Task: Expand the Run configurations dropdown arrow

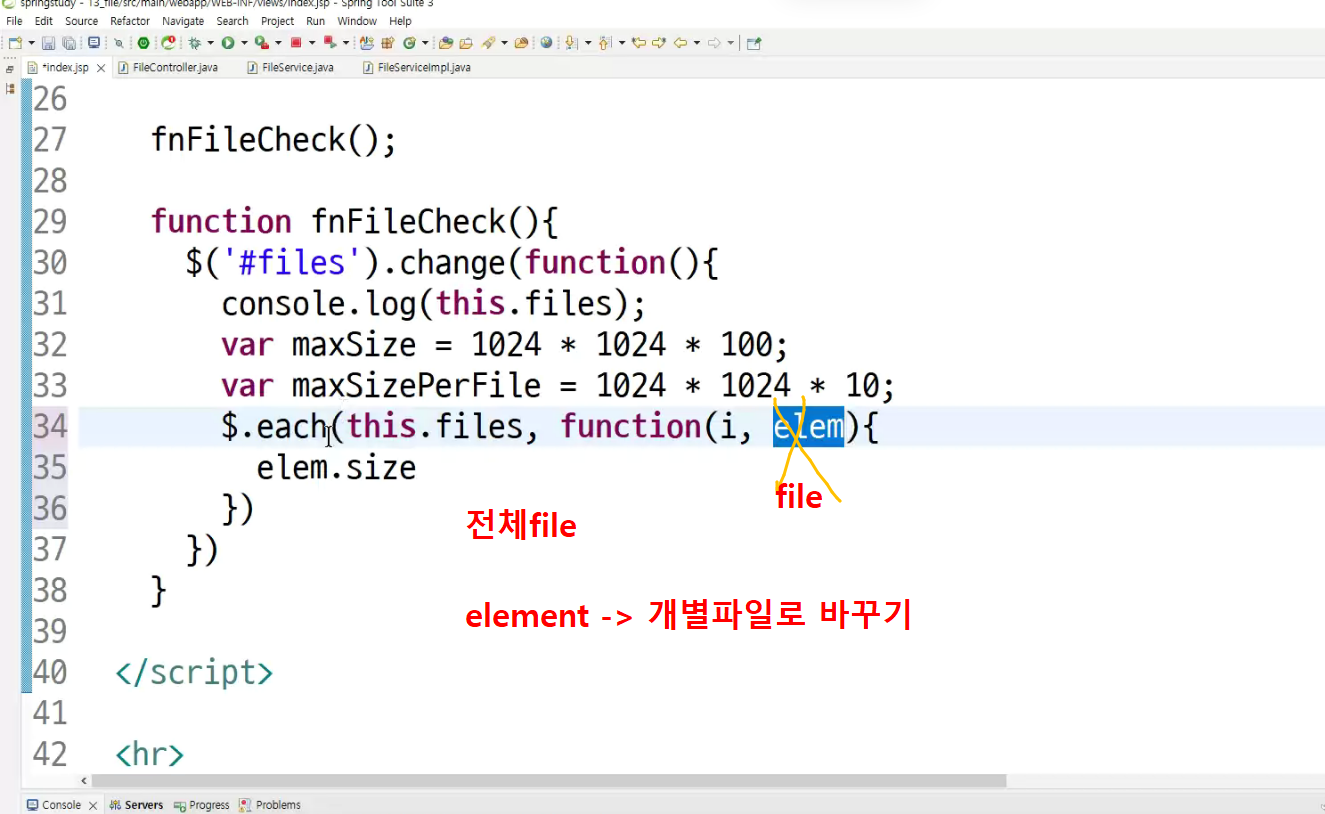Action: click(243, 43)
